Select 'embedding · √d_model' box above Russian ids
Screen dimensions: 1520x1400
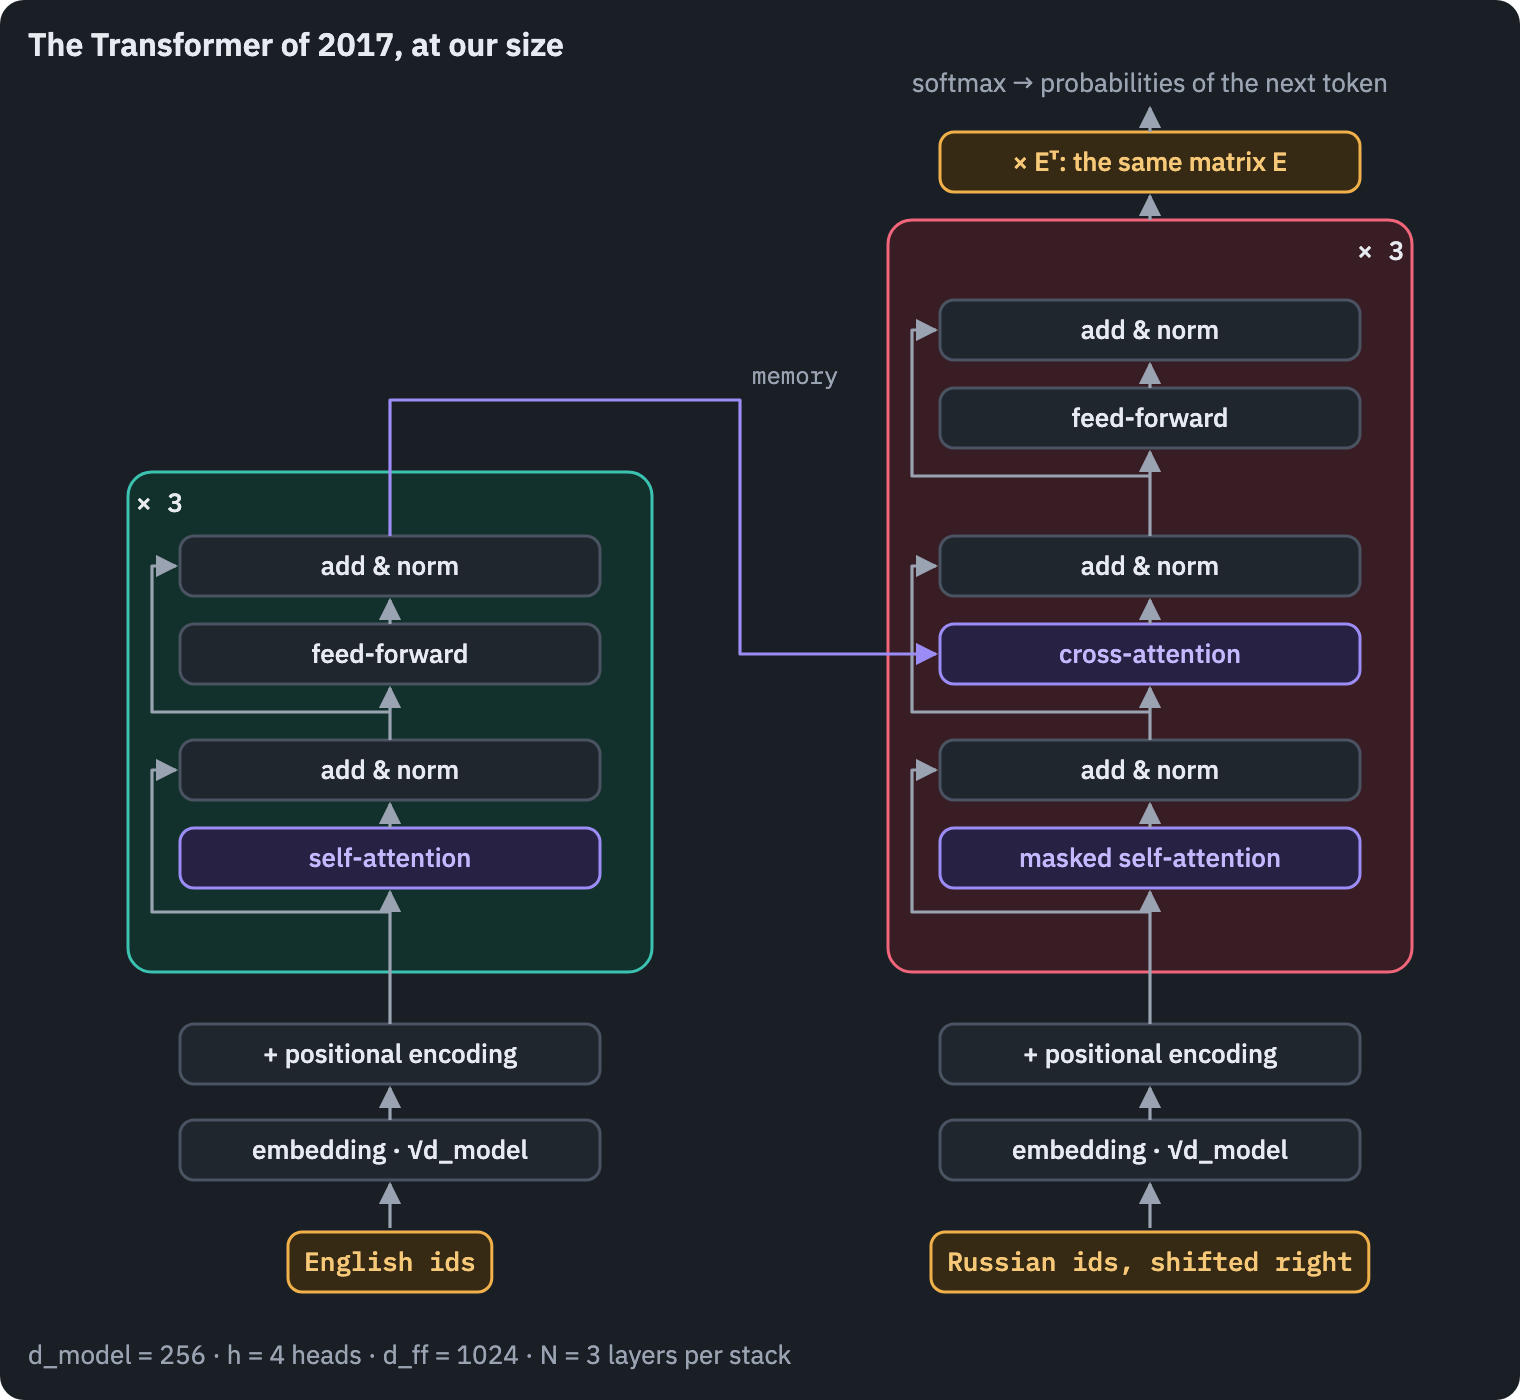(1150, 1150)
